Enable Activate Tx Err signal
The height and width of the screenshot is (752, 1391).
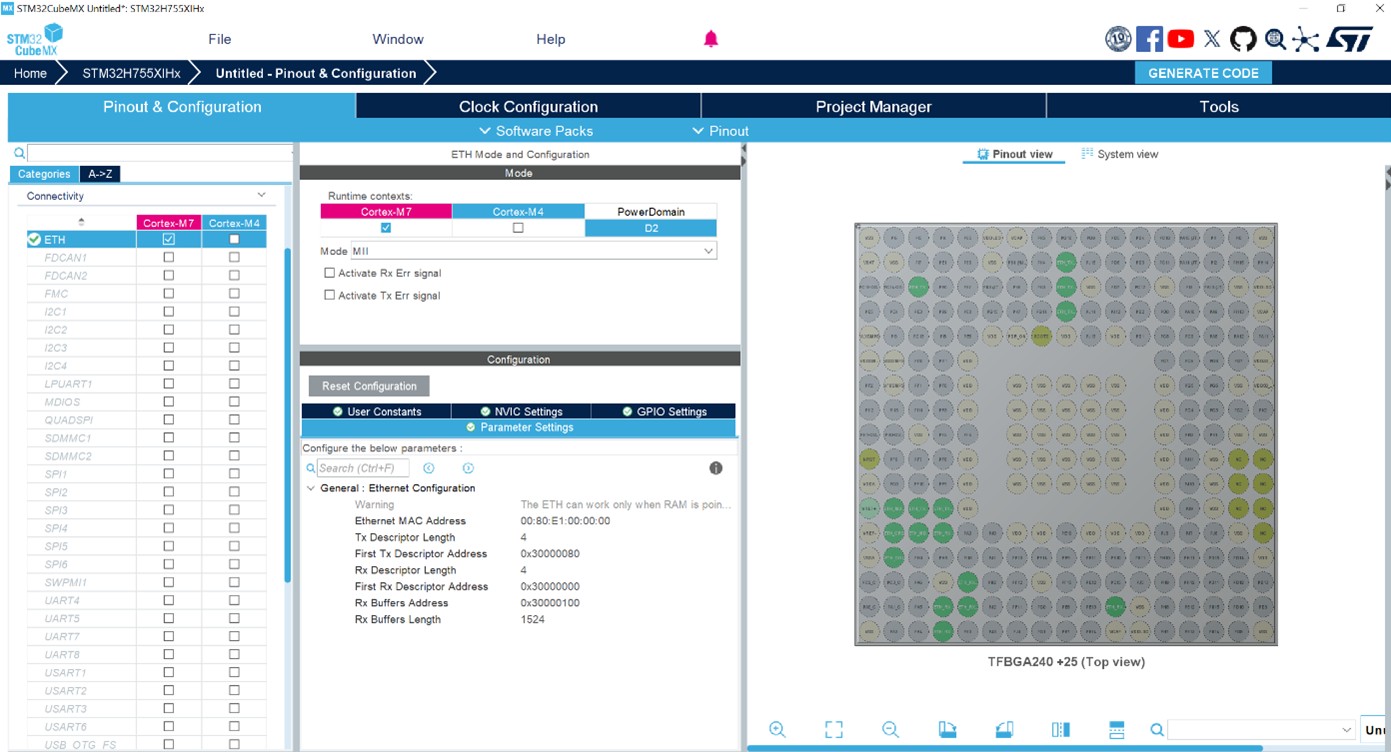tap(330, 296)
